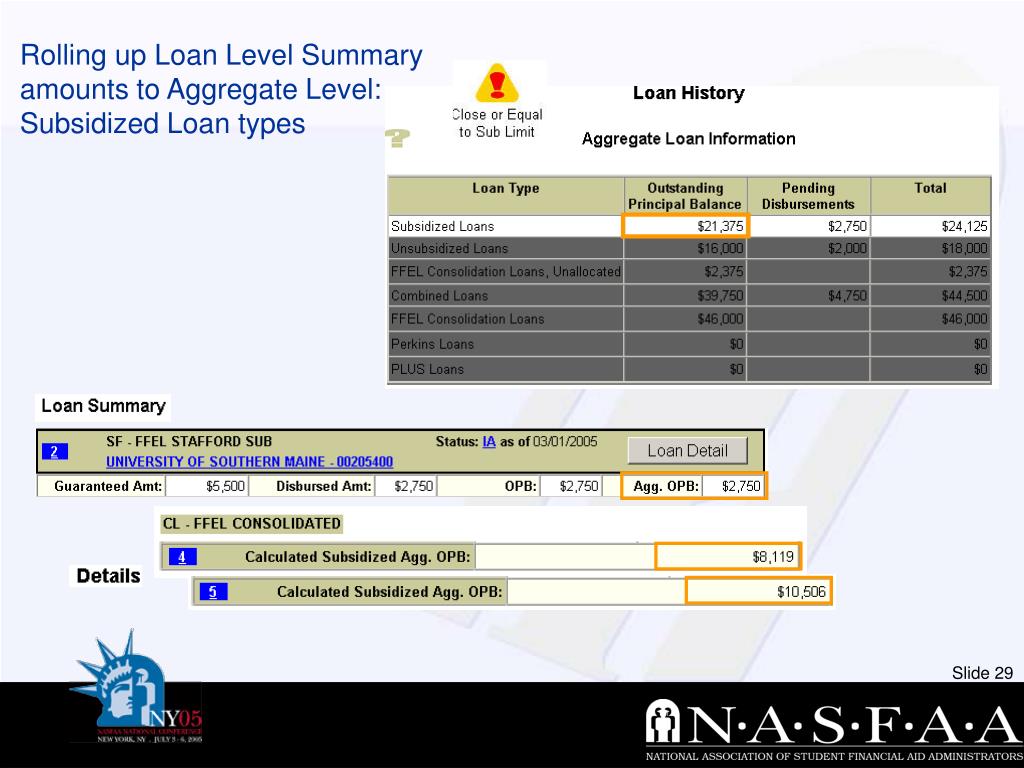Viewport: 1024px width, 768px height.
Task: Click SF - FFEL STAFFORD SUB title
Action: [x=189, y=441]
